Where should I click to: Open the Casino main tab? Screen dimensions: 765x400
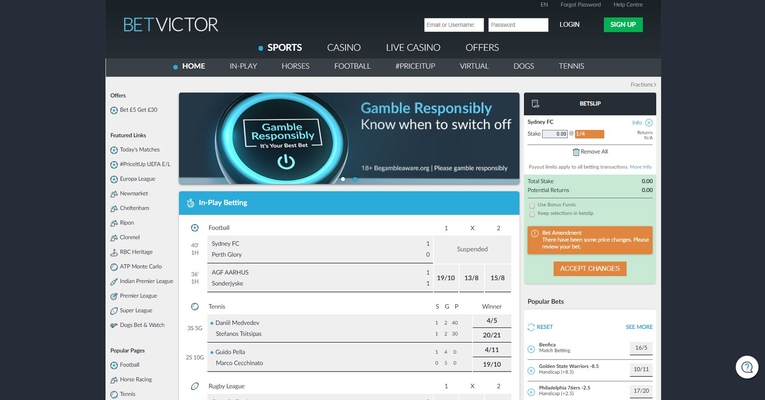344,48
